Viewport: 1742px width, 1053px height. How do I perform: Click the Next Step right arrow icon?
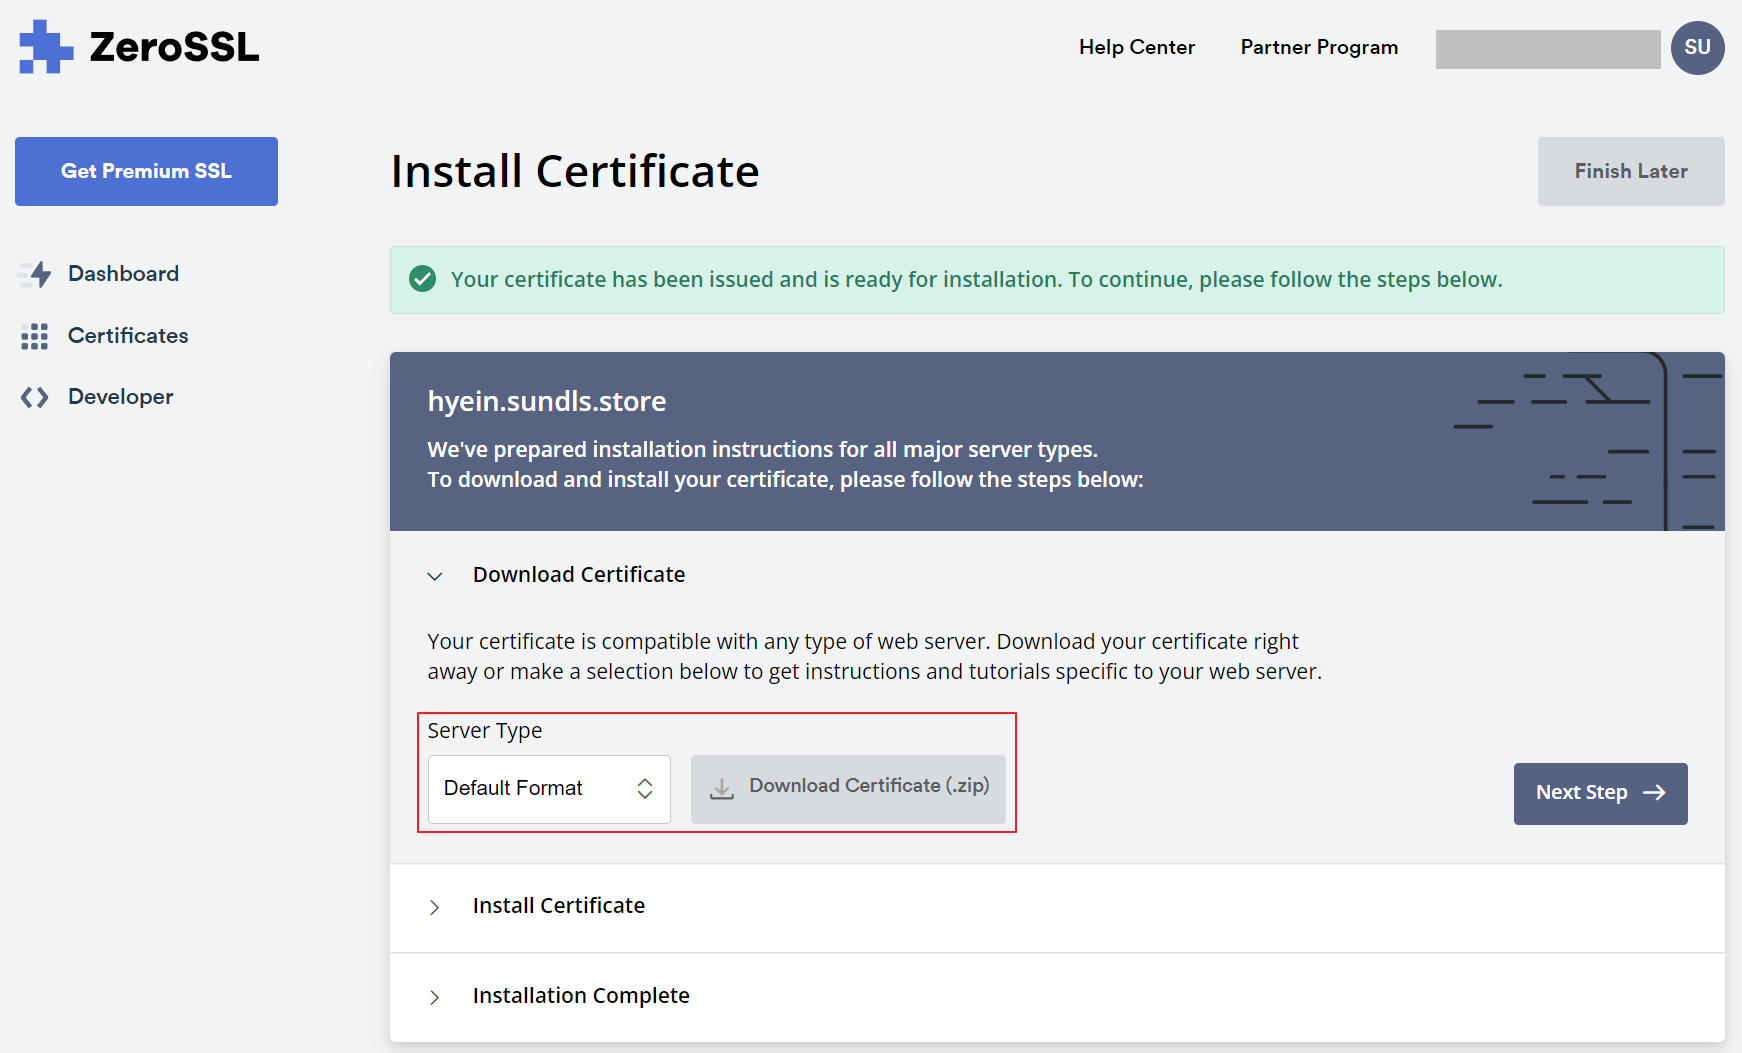[x=1655, y=792]
